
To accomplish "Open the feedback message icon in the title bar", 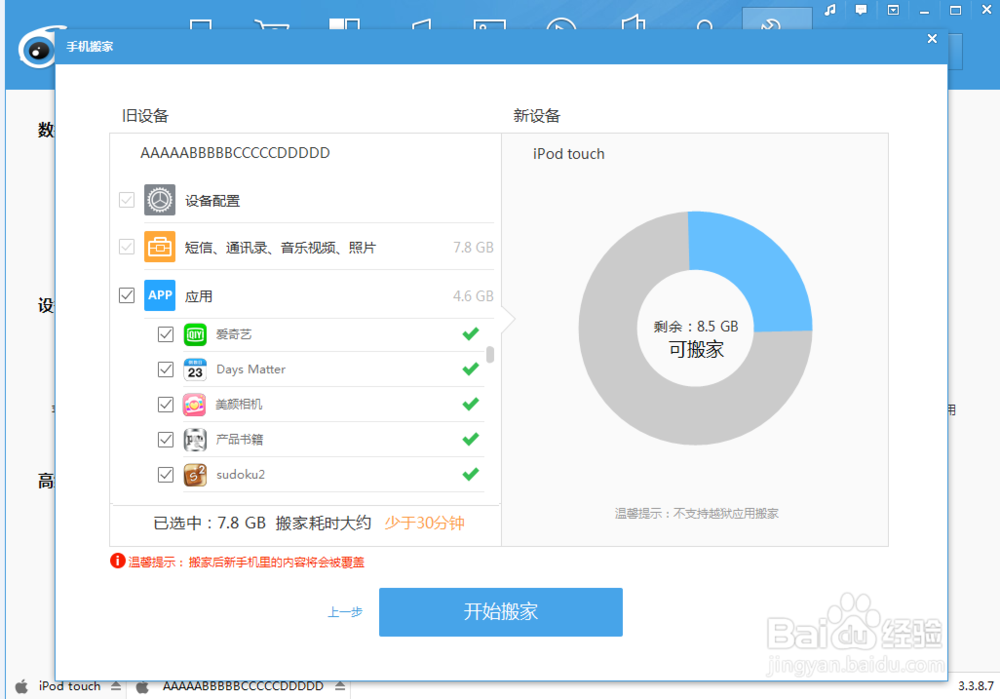I will pyautogui.click(x=861, y=11).
